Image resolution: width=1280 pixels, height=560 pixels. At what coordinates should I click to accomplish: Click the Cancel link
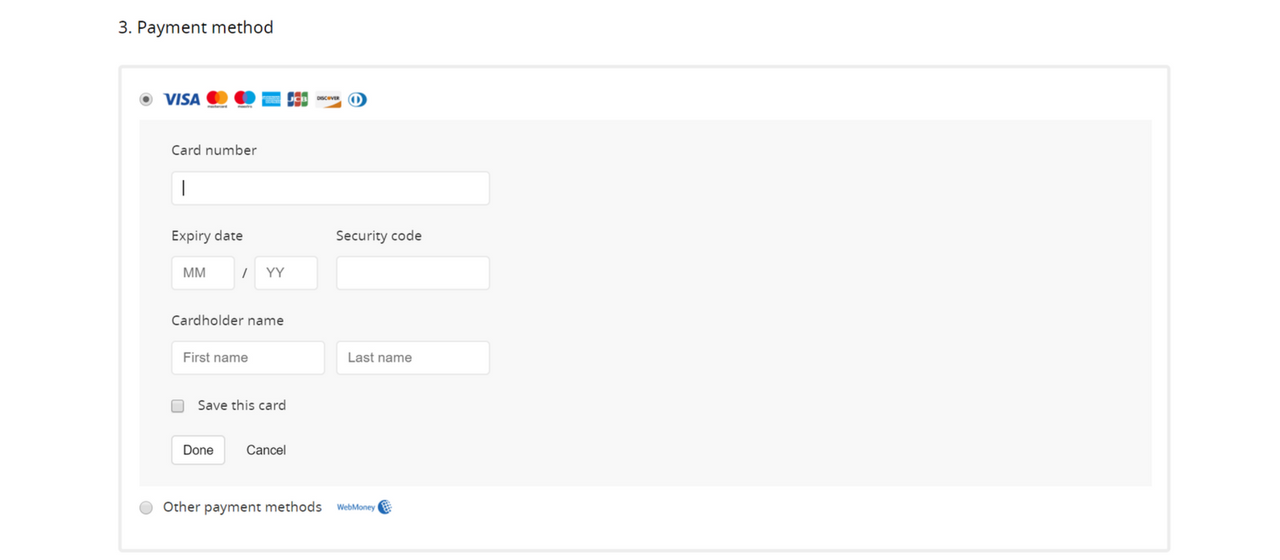pos(266,450)
